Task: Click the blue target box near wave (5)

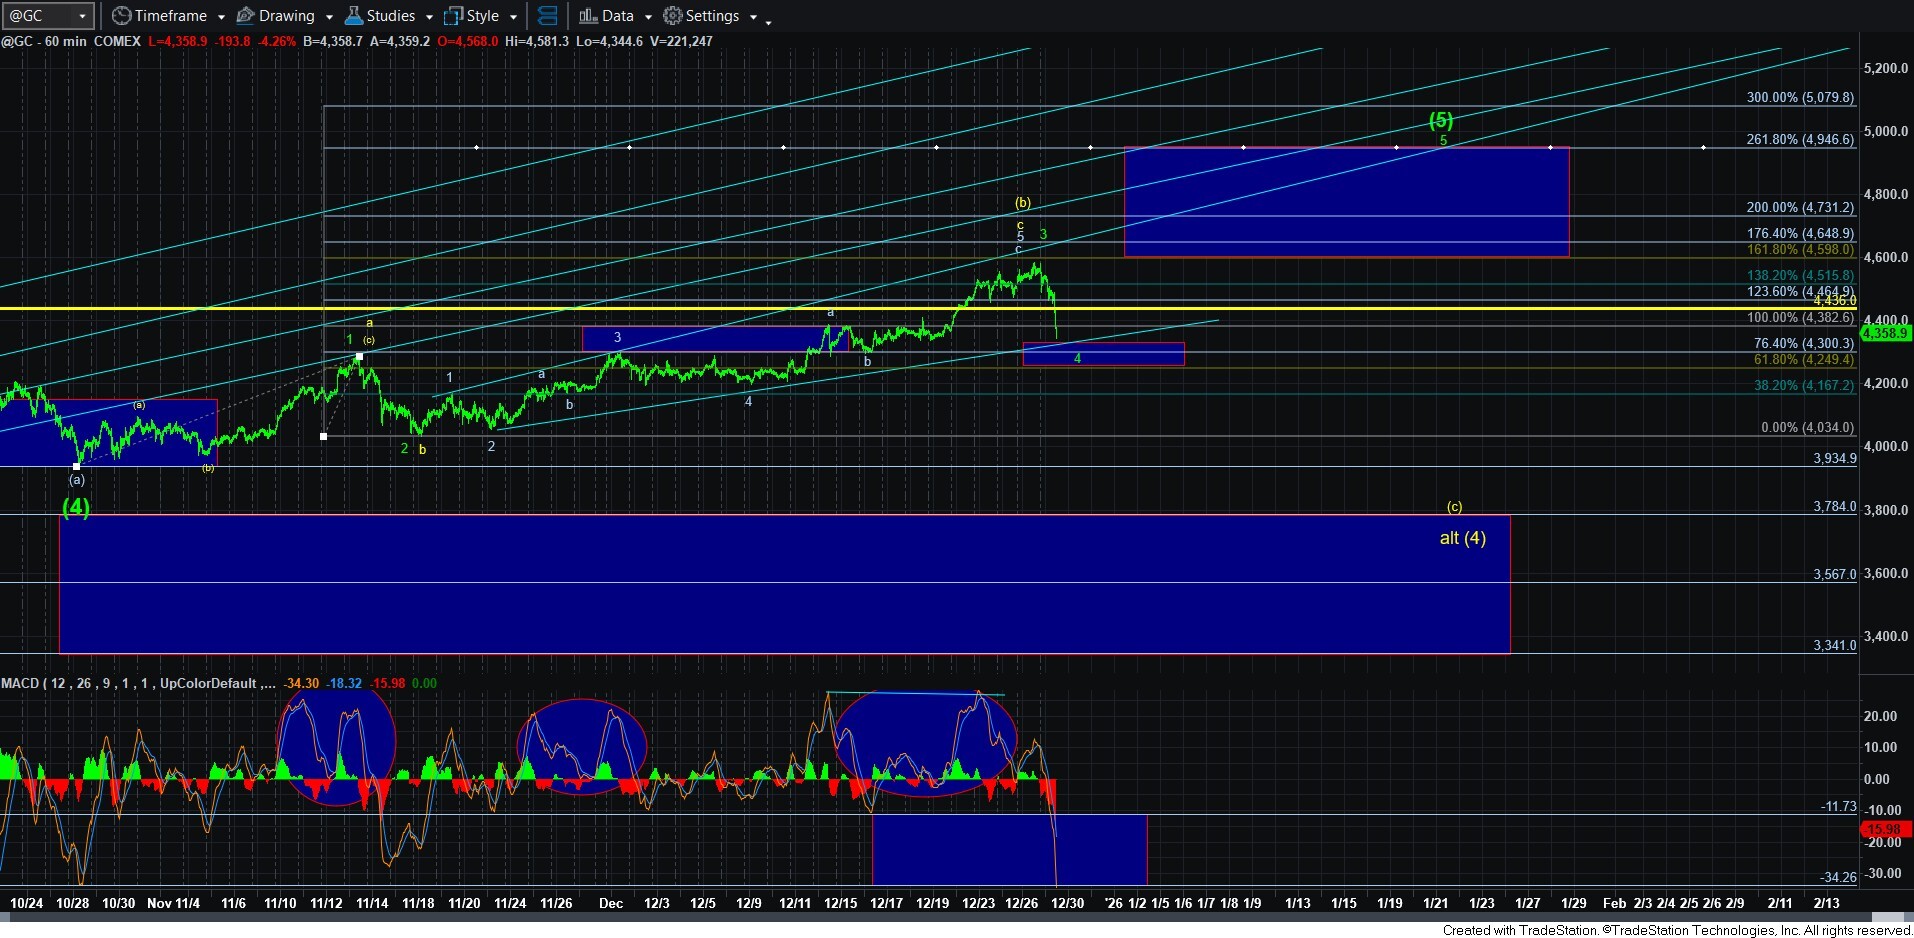Action: tap(1345, 202)
